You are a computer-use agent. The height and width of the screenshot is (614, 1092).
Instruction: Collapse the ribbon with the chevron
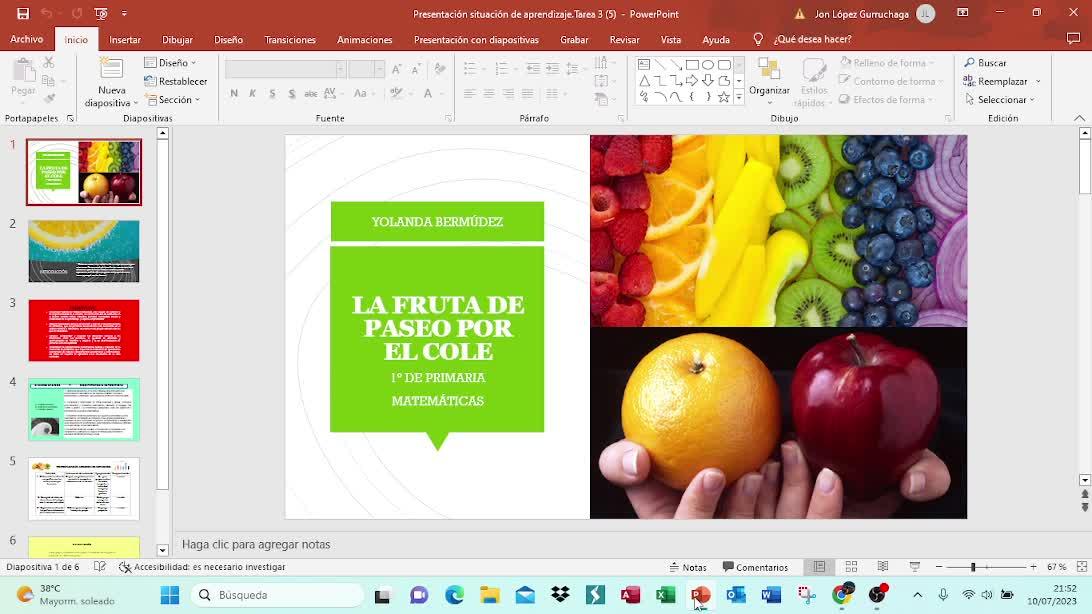tap(1079, 118)
